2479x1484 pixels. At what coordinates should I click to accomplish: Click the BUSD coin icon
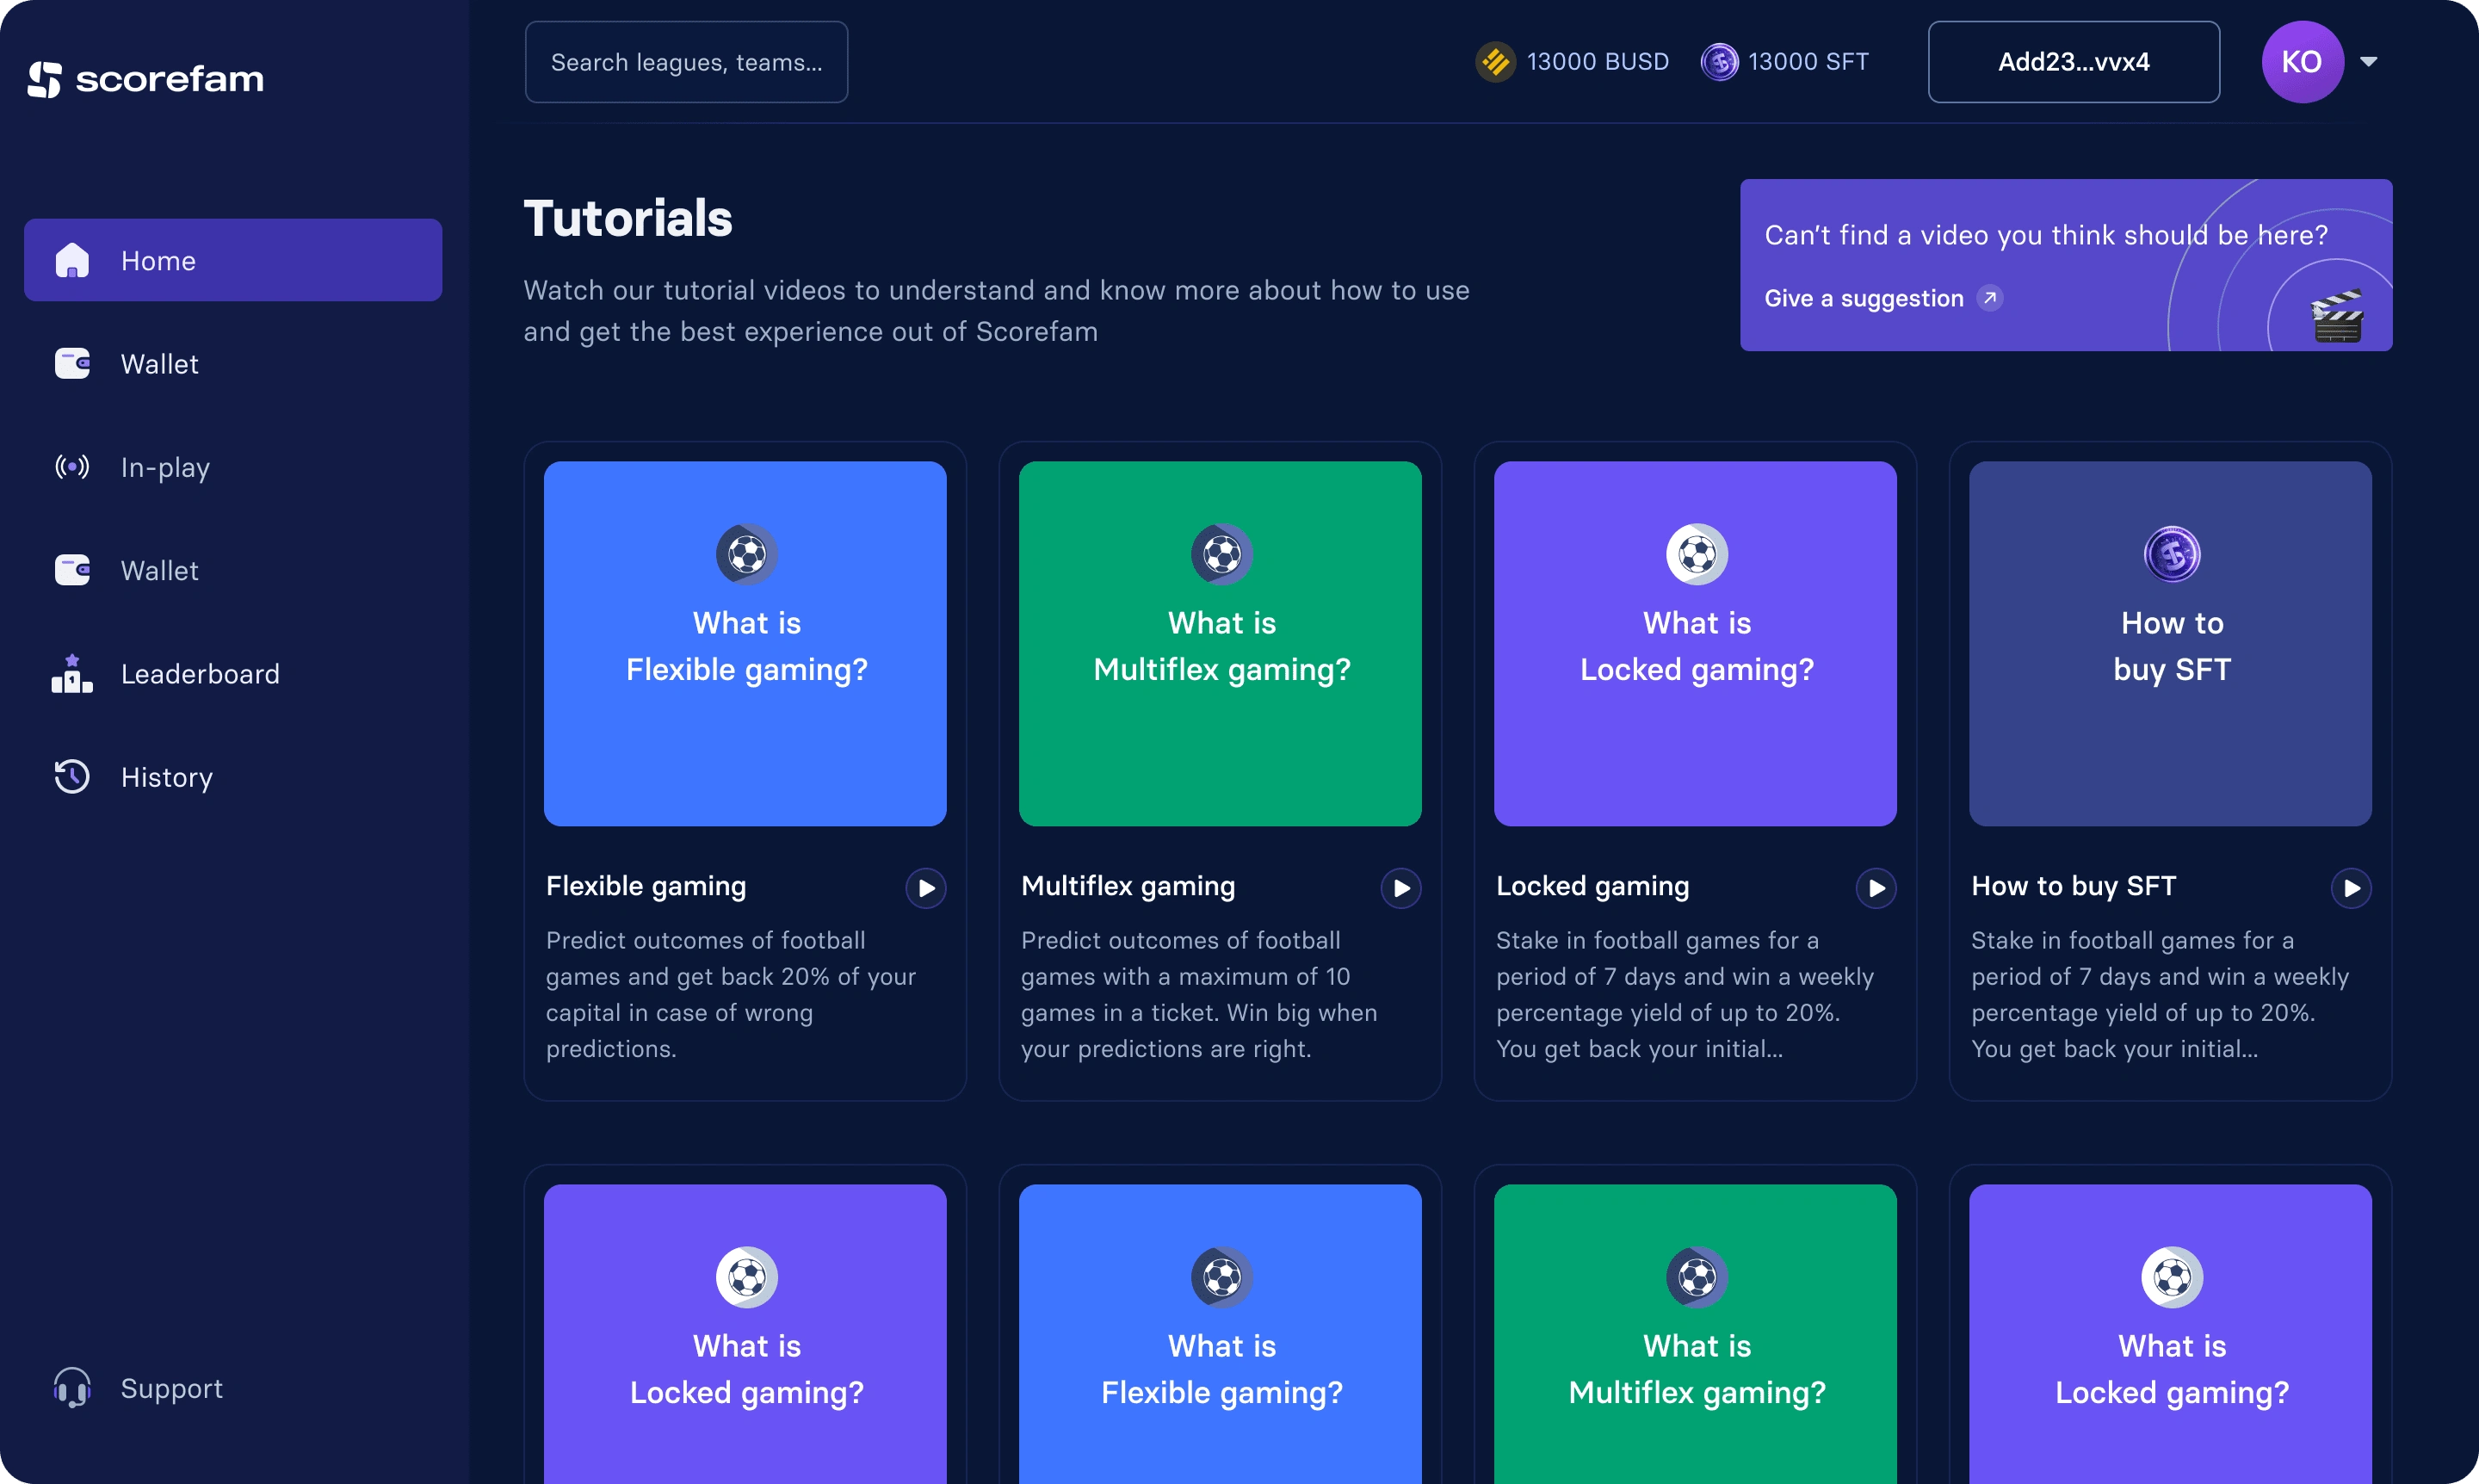point(1495,62)
